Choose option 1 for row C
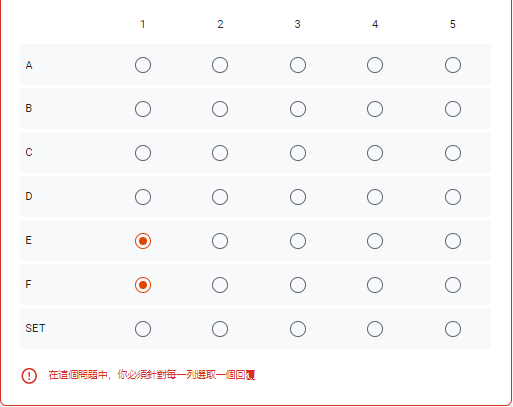The image size is (513, 407). click(x=143, y=153)
